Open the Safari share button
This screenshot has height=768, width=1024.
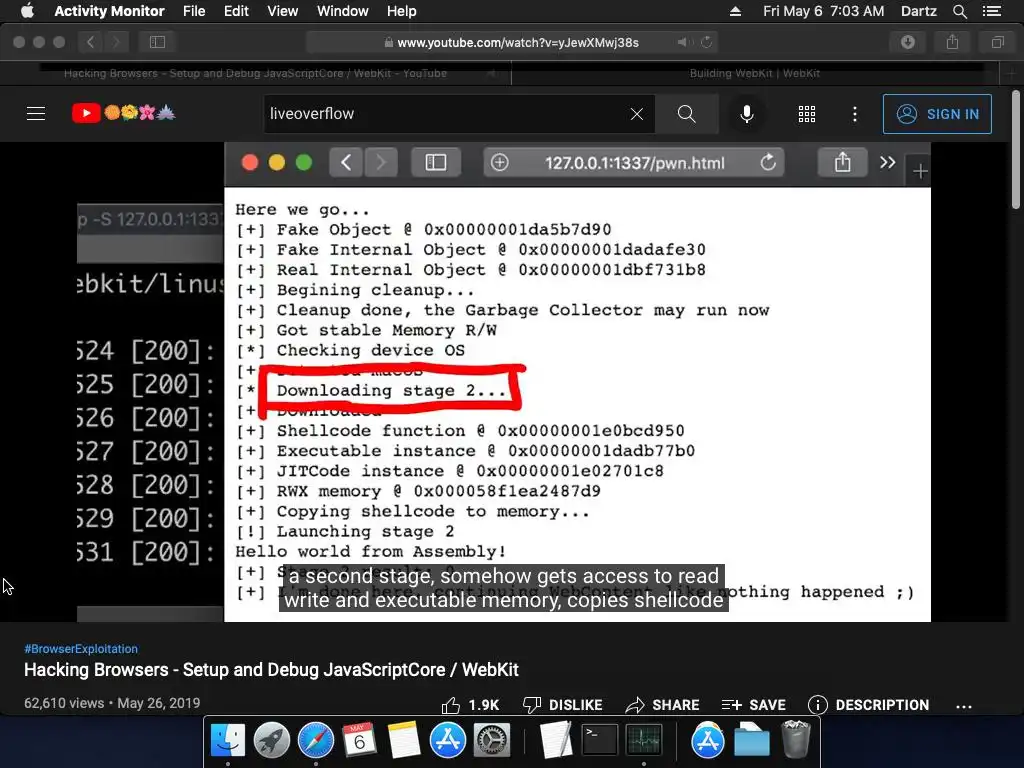tap(953, 42)
